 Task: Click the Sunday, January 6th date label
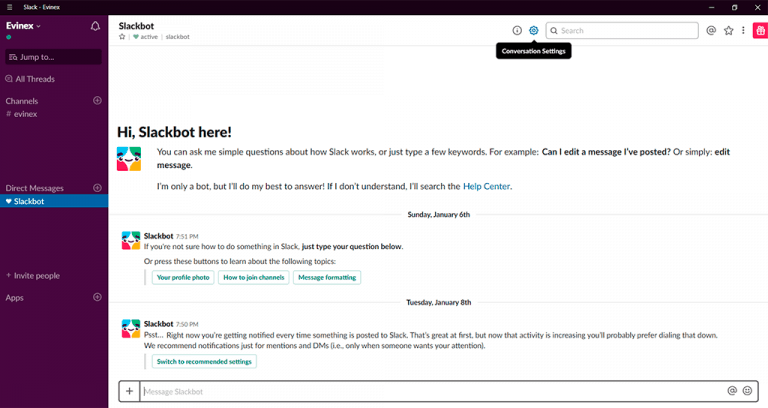coord(438,215)
